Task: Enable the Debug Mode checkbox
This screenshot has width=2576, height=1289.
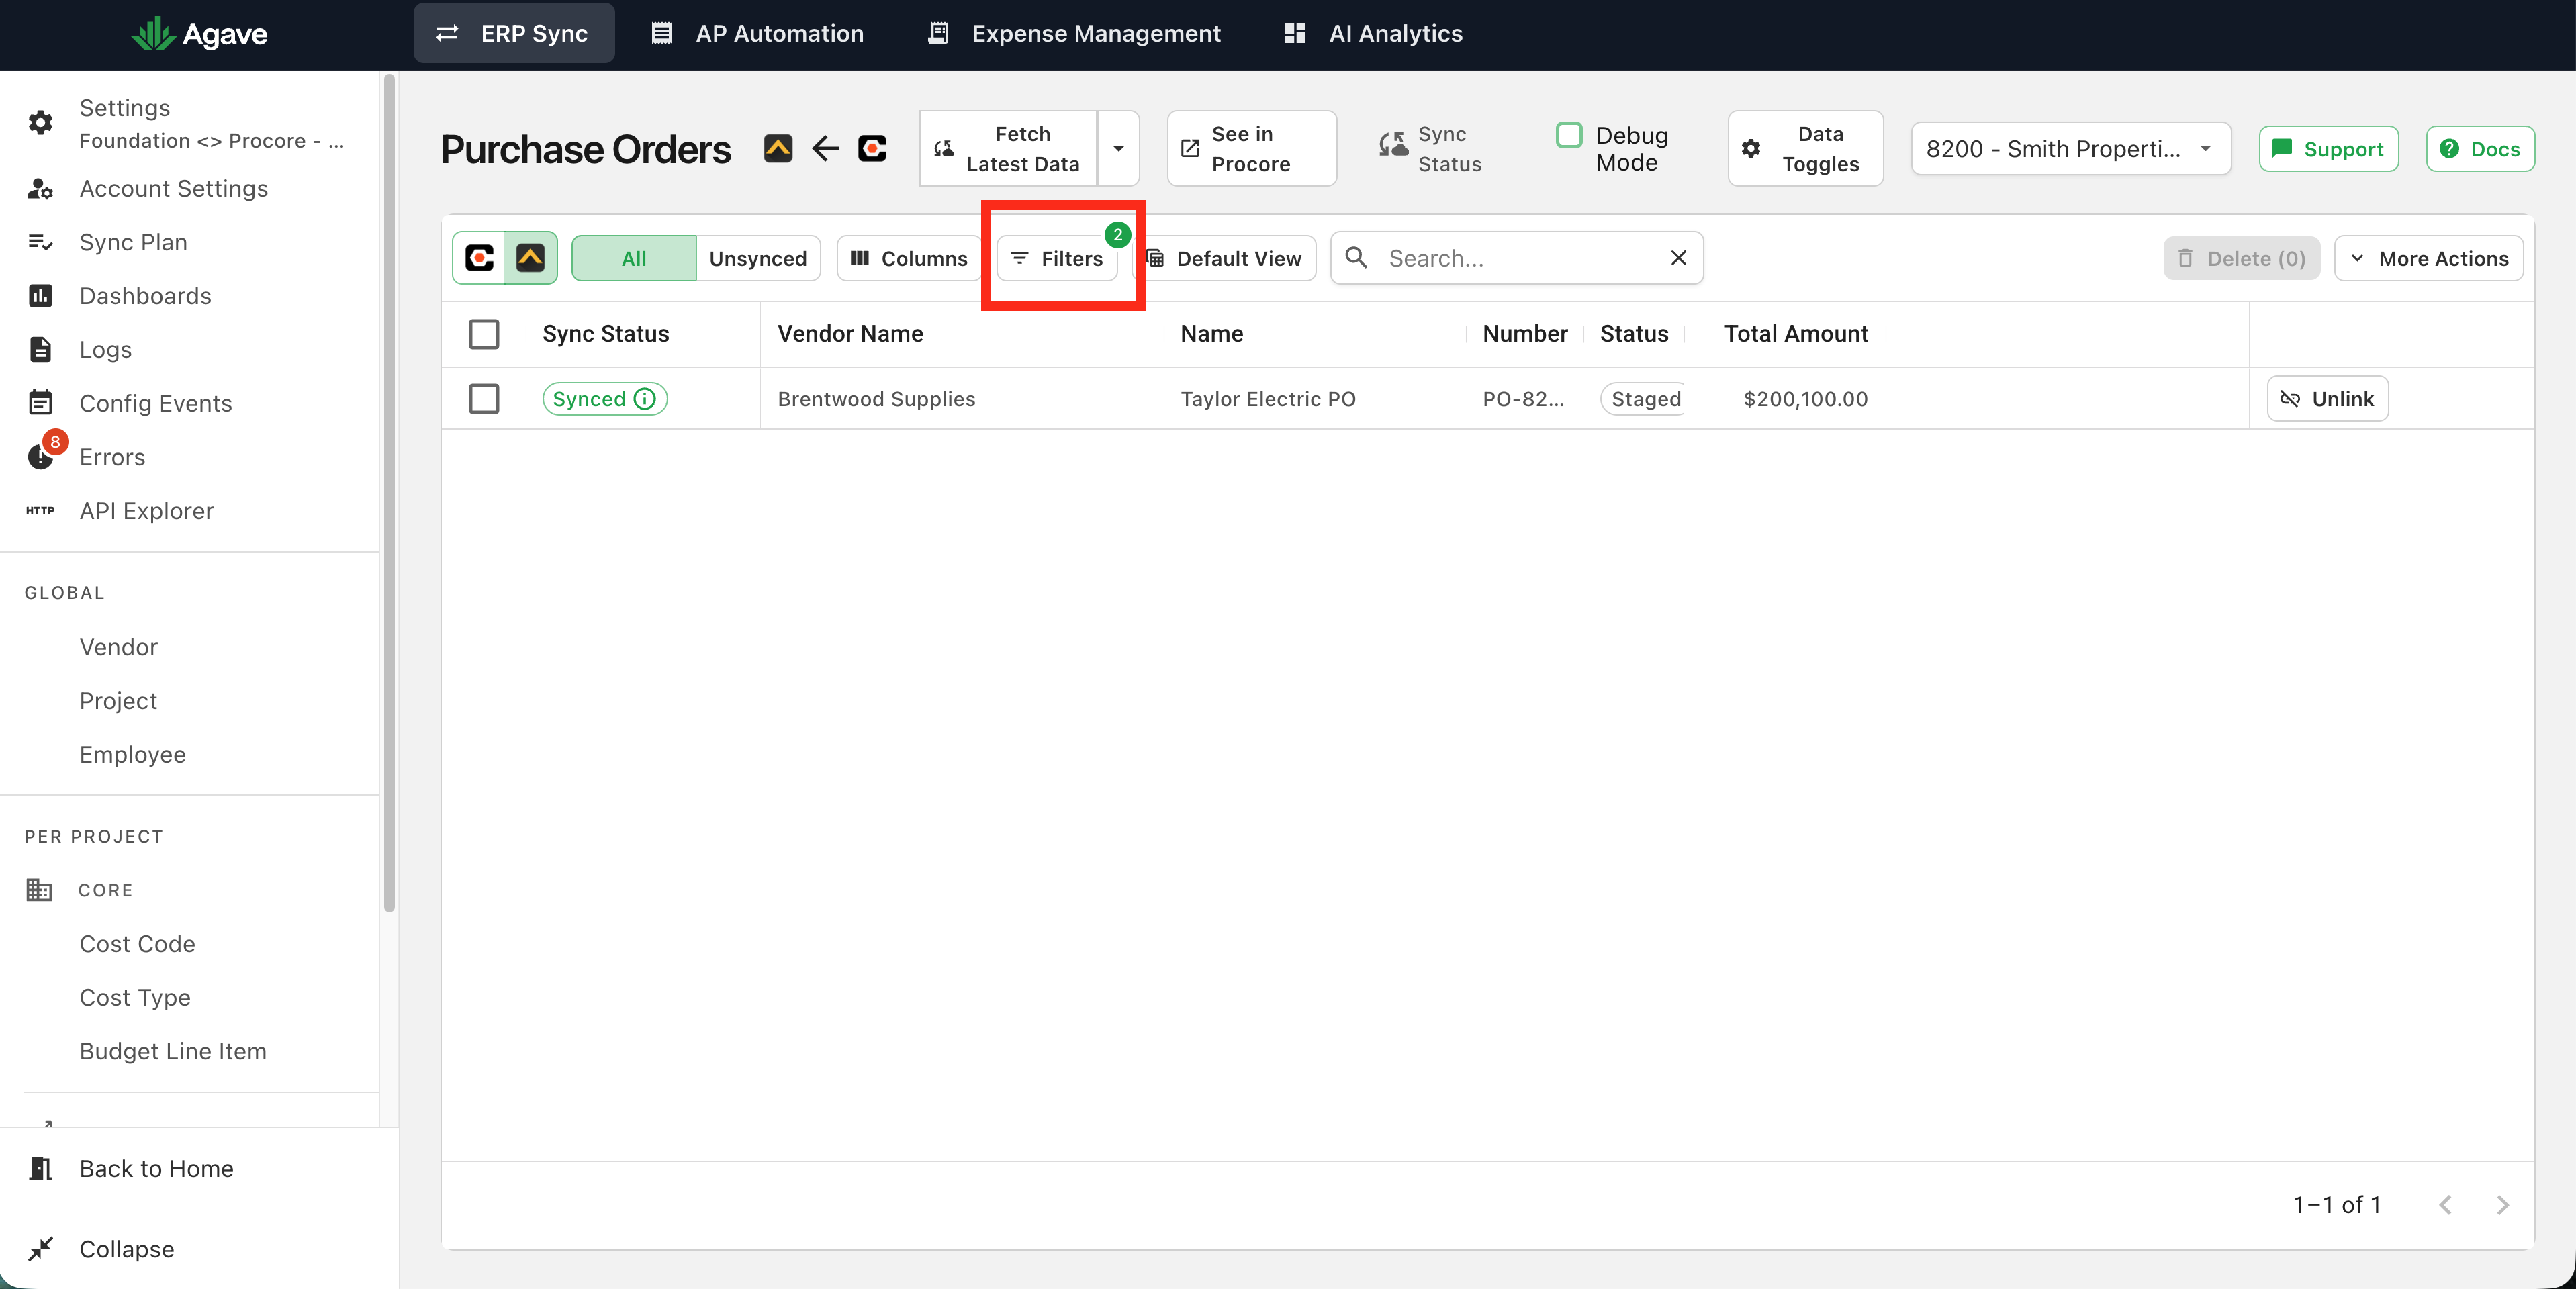Action: point(1569,135)
